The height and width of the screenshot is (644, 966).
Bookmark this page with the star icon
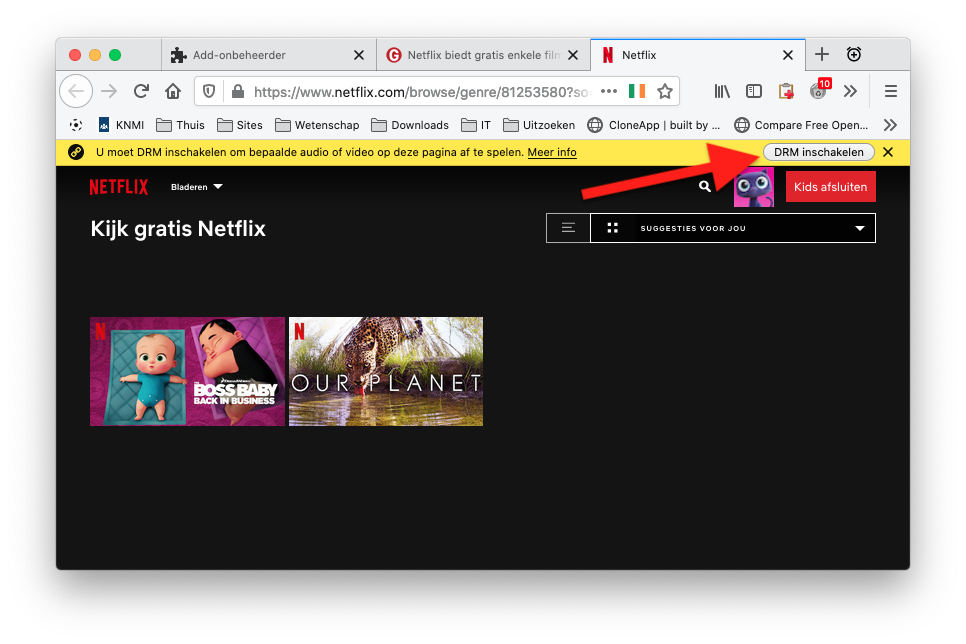pos(664,91)
